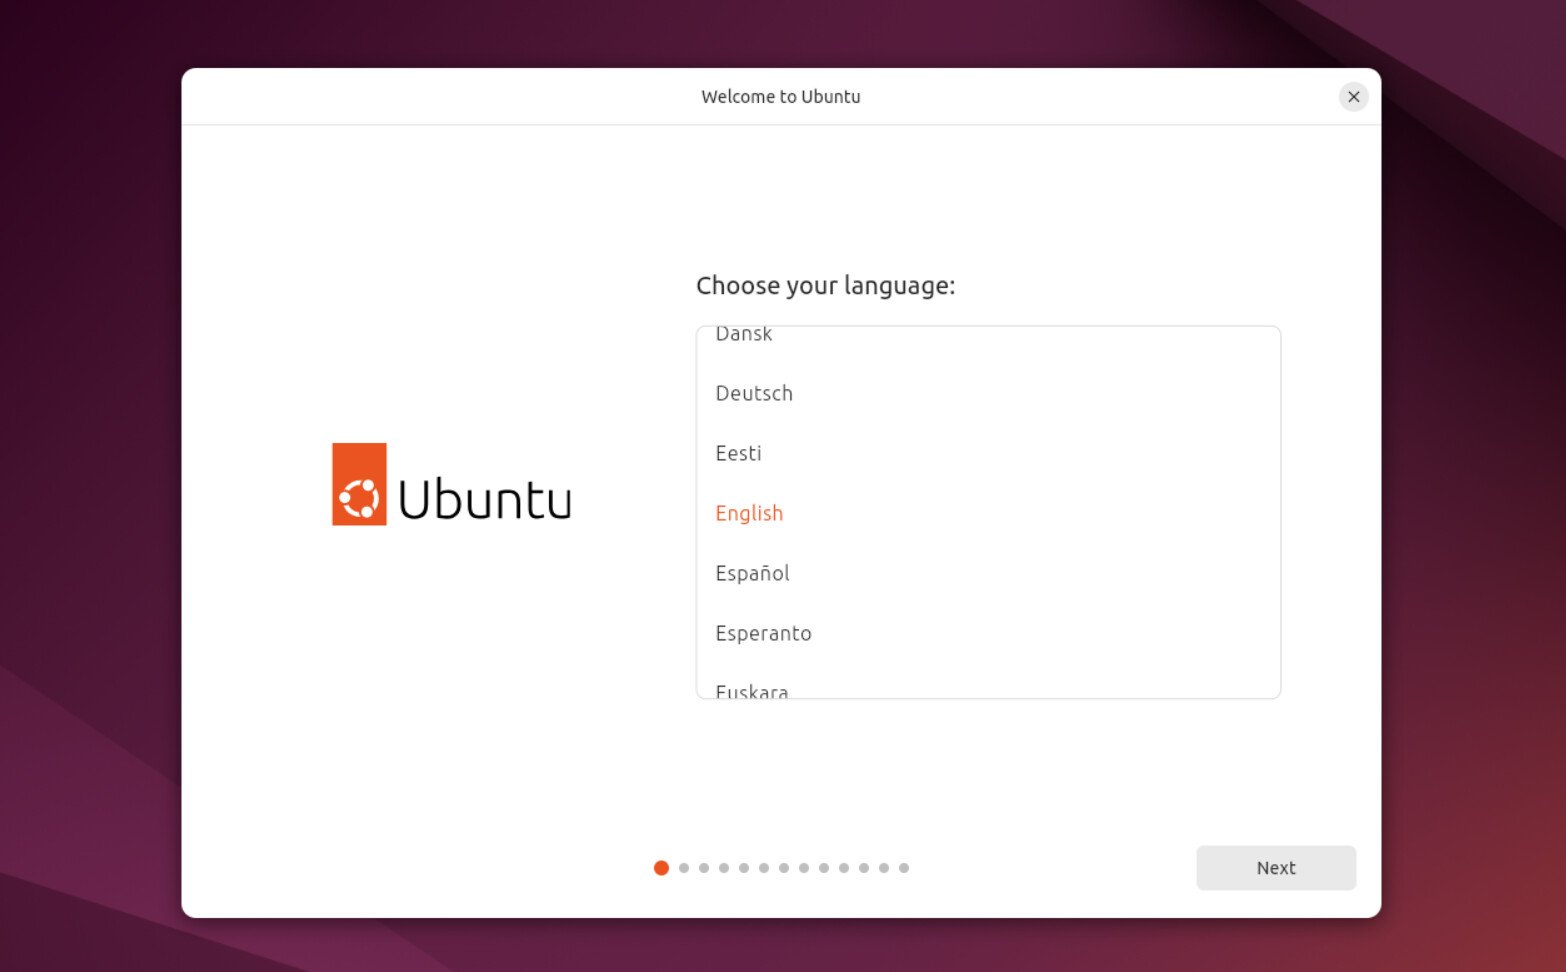Image resolution: width=1566 pixels, height=972 pixels.
Task: Select Deutsch as your language
Action: click(x=754, y=393)
